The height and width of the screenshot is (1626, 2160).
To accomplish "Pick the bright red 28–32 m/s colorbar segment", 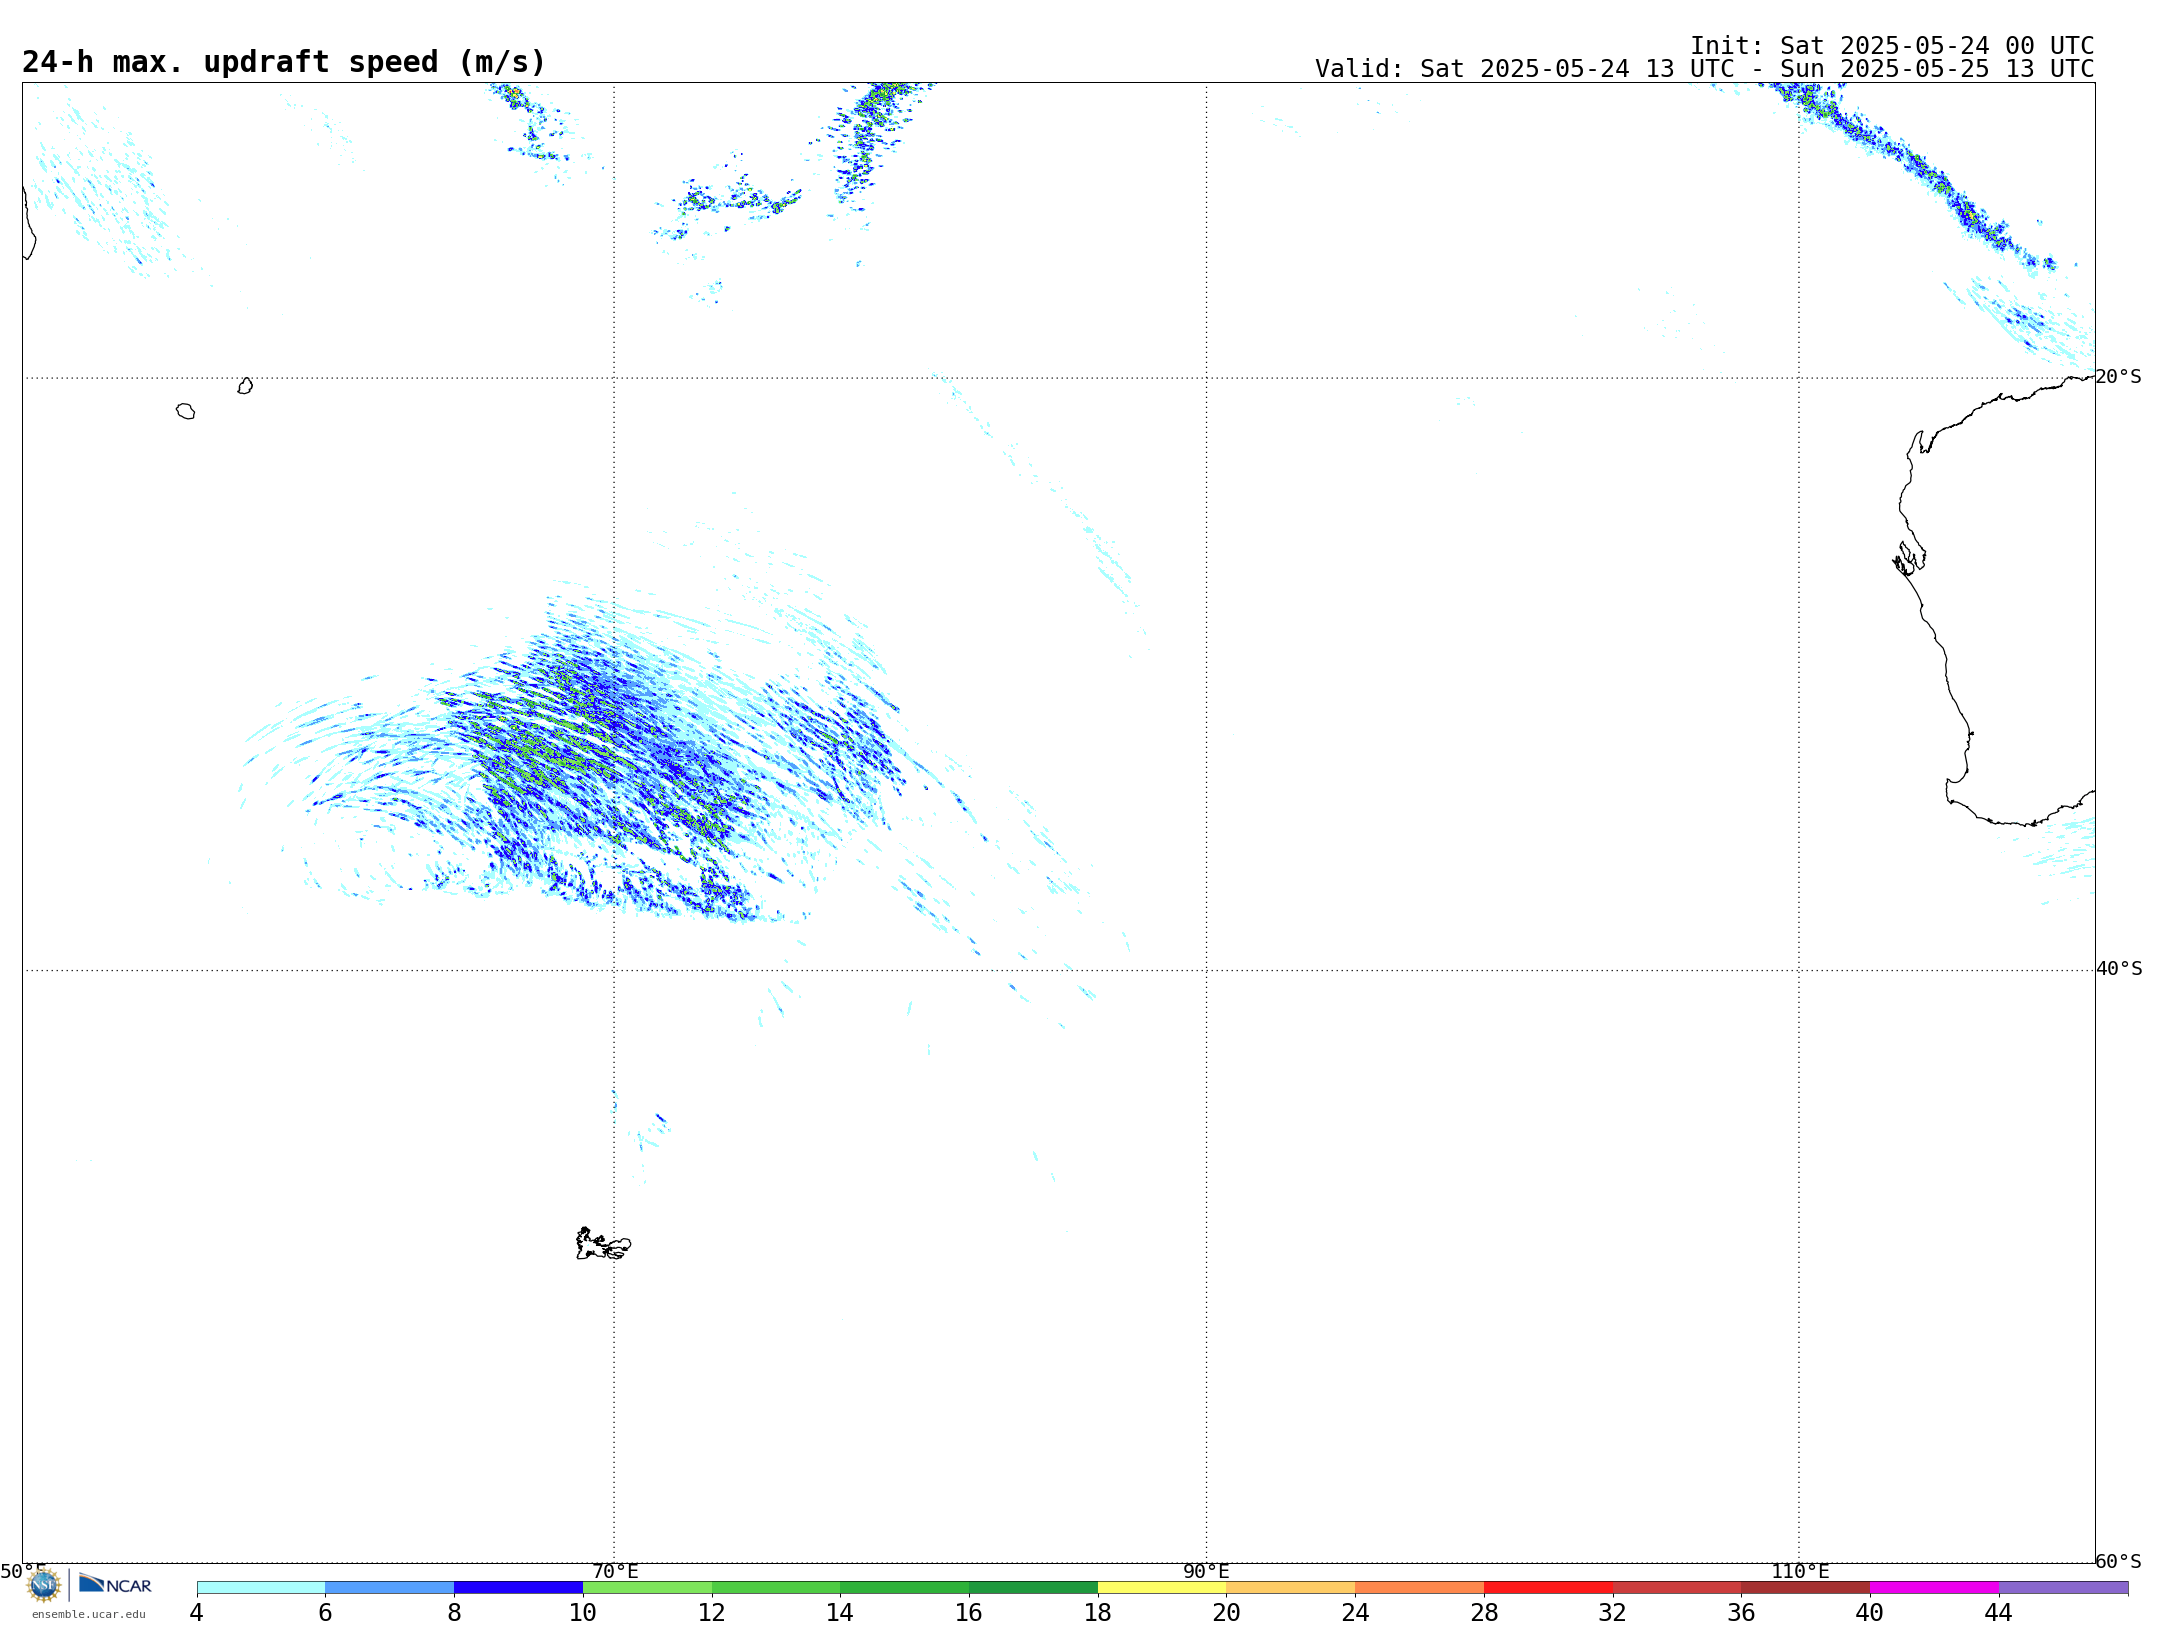I will click(x=1548, y=1588).
